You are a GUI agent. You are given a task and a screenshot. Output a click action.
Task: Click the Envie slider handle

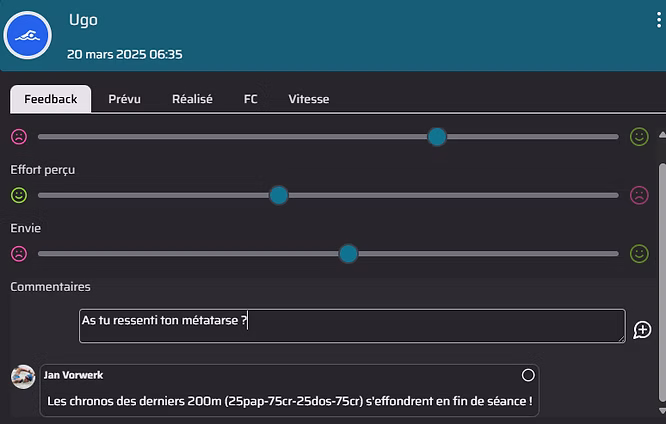[x=348, y=254]
